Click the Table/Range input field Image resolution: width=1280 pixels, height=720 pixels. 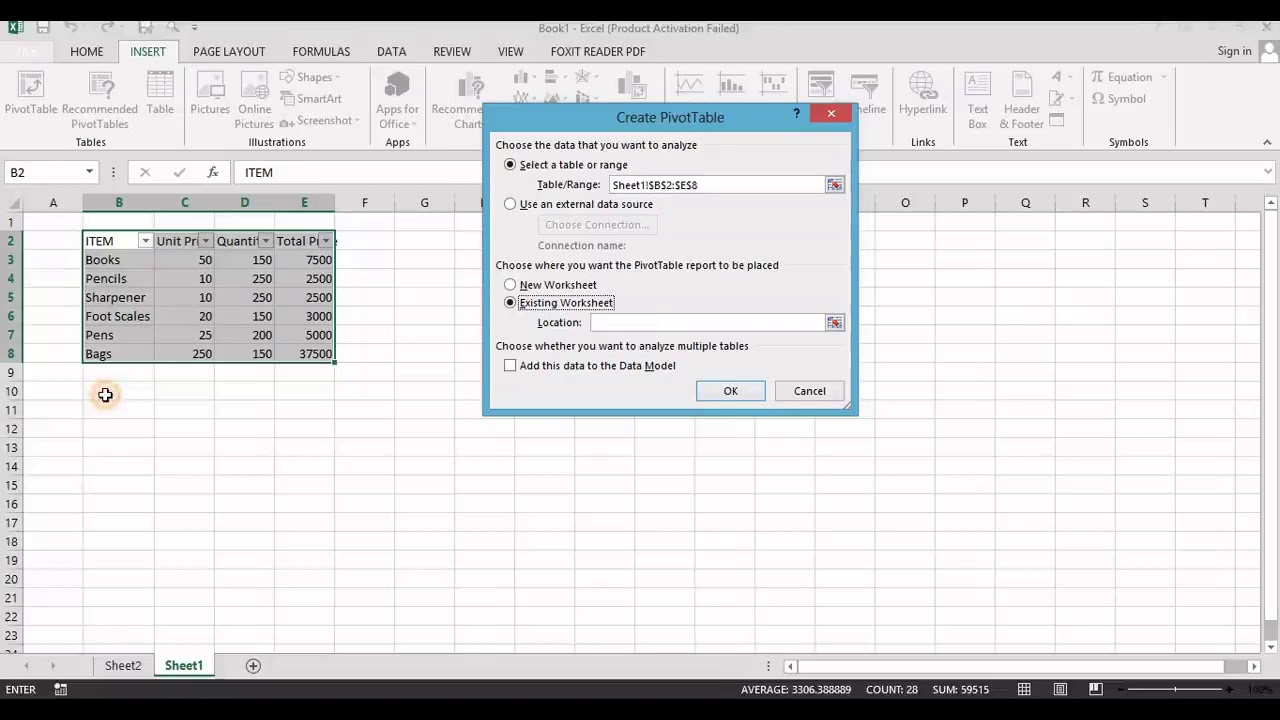[x=716, y=185]
